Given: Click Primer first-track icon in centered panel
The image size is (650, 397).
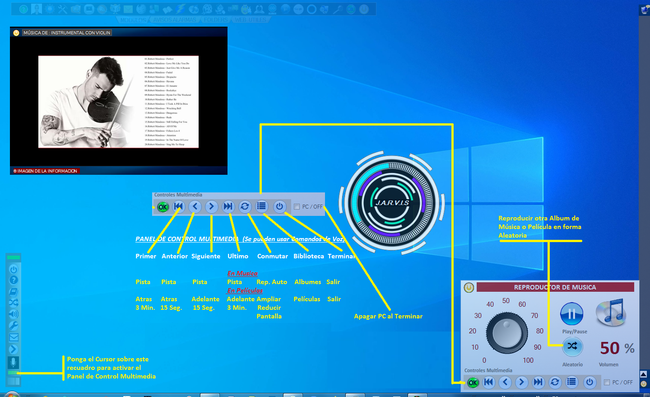Looking at the screenshot, I should point(178,206).
